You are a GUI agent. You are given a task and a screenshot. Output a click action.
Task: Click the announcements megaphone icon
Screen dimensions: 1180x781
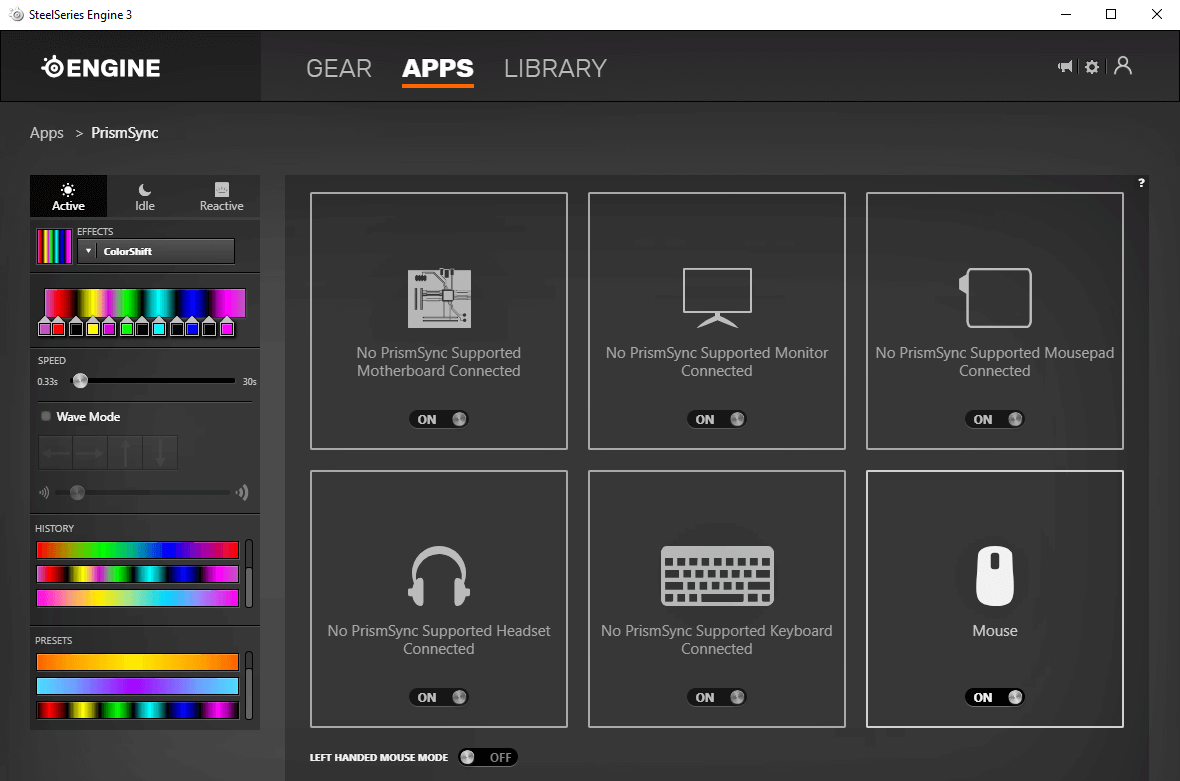[1065, 67]
